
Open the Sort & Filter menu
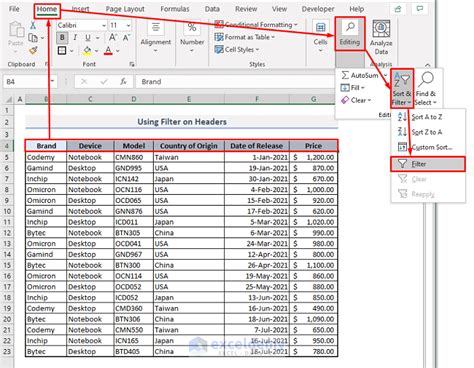tap(402, 89)
